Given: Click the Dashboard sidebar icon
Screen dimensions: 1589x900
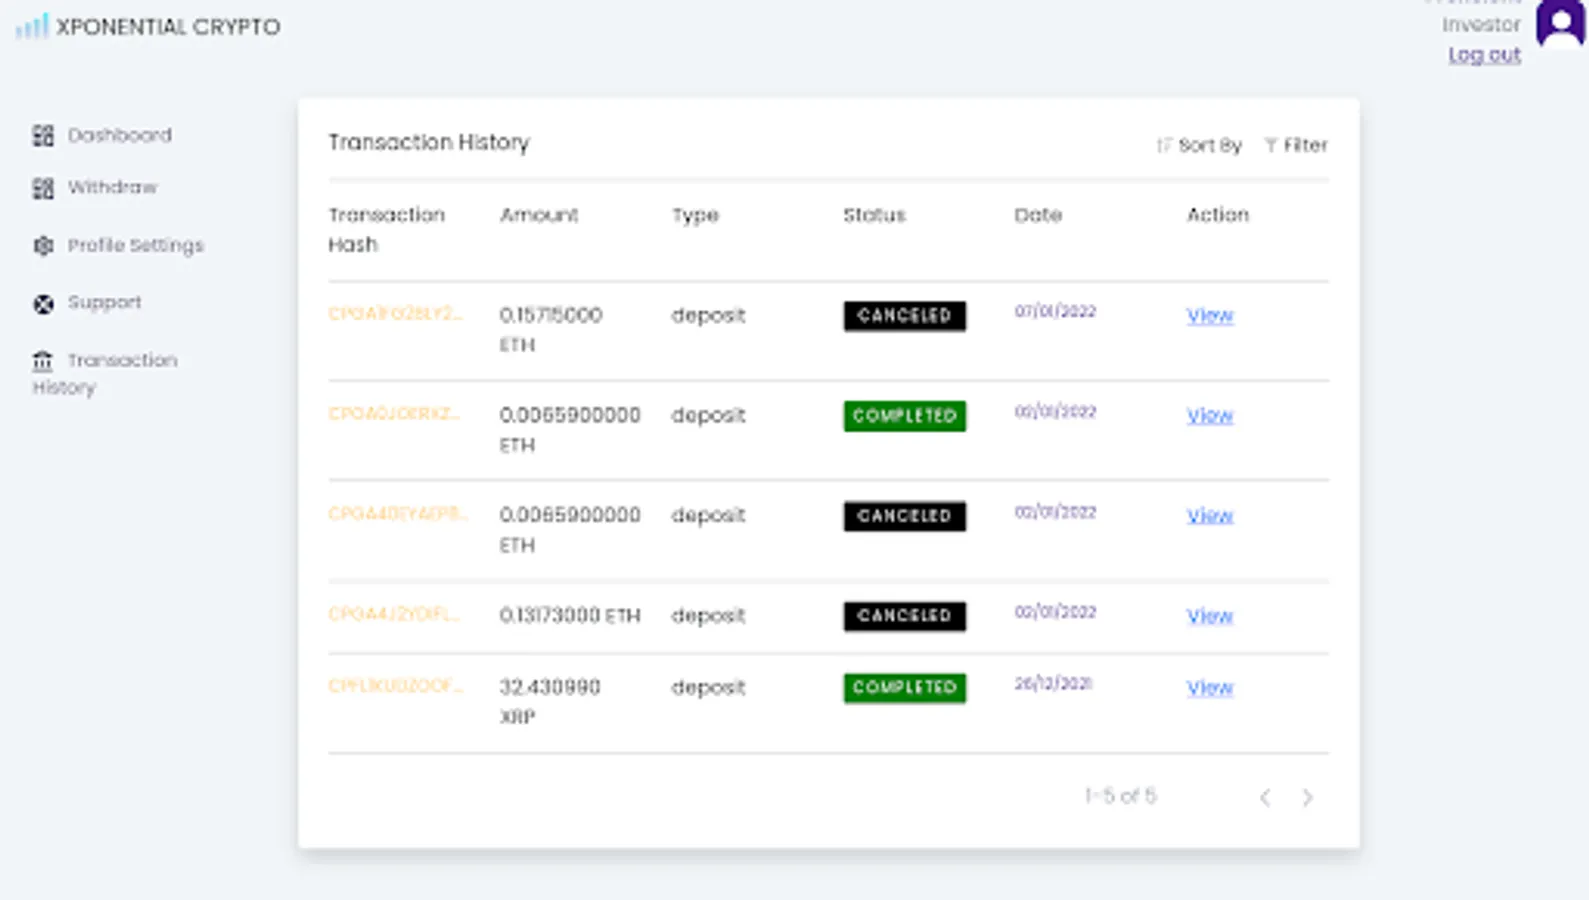Looking at the screenshot, I should tap(43, 136).
